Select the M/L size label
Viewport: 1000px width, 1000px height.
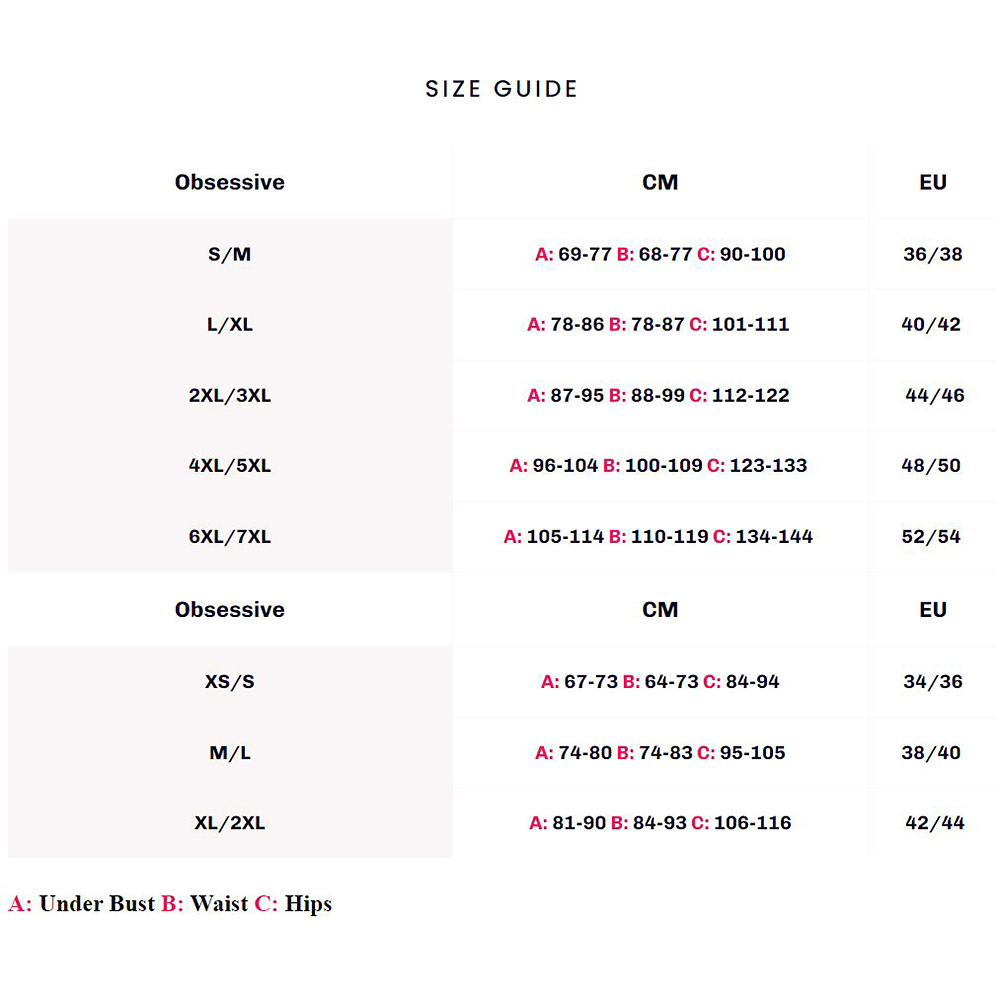(x=229, y=753)
